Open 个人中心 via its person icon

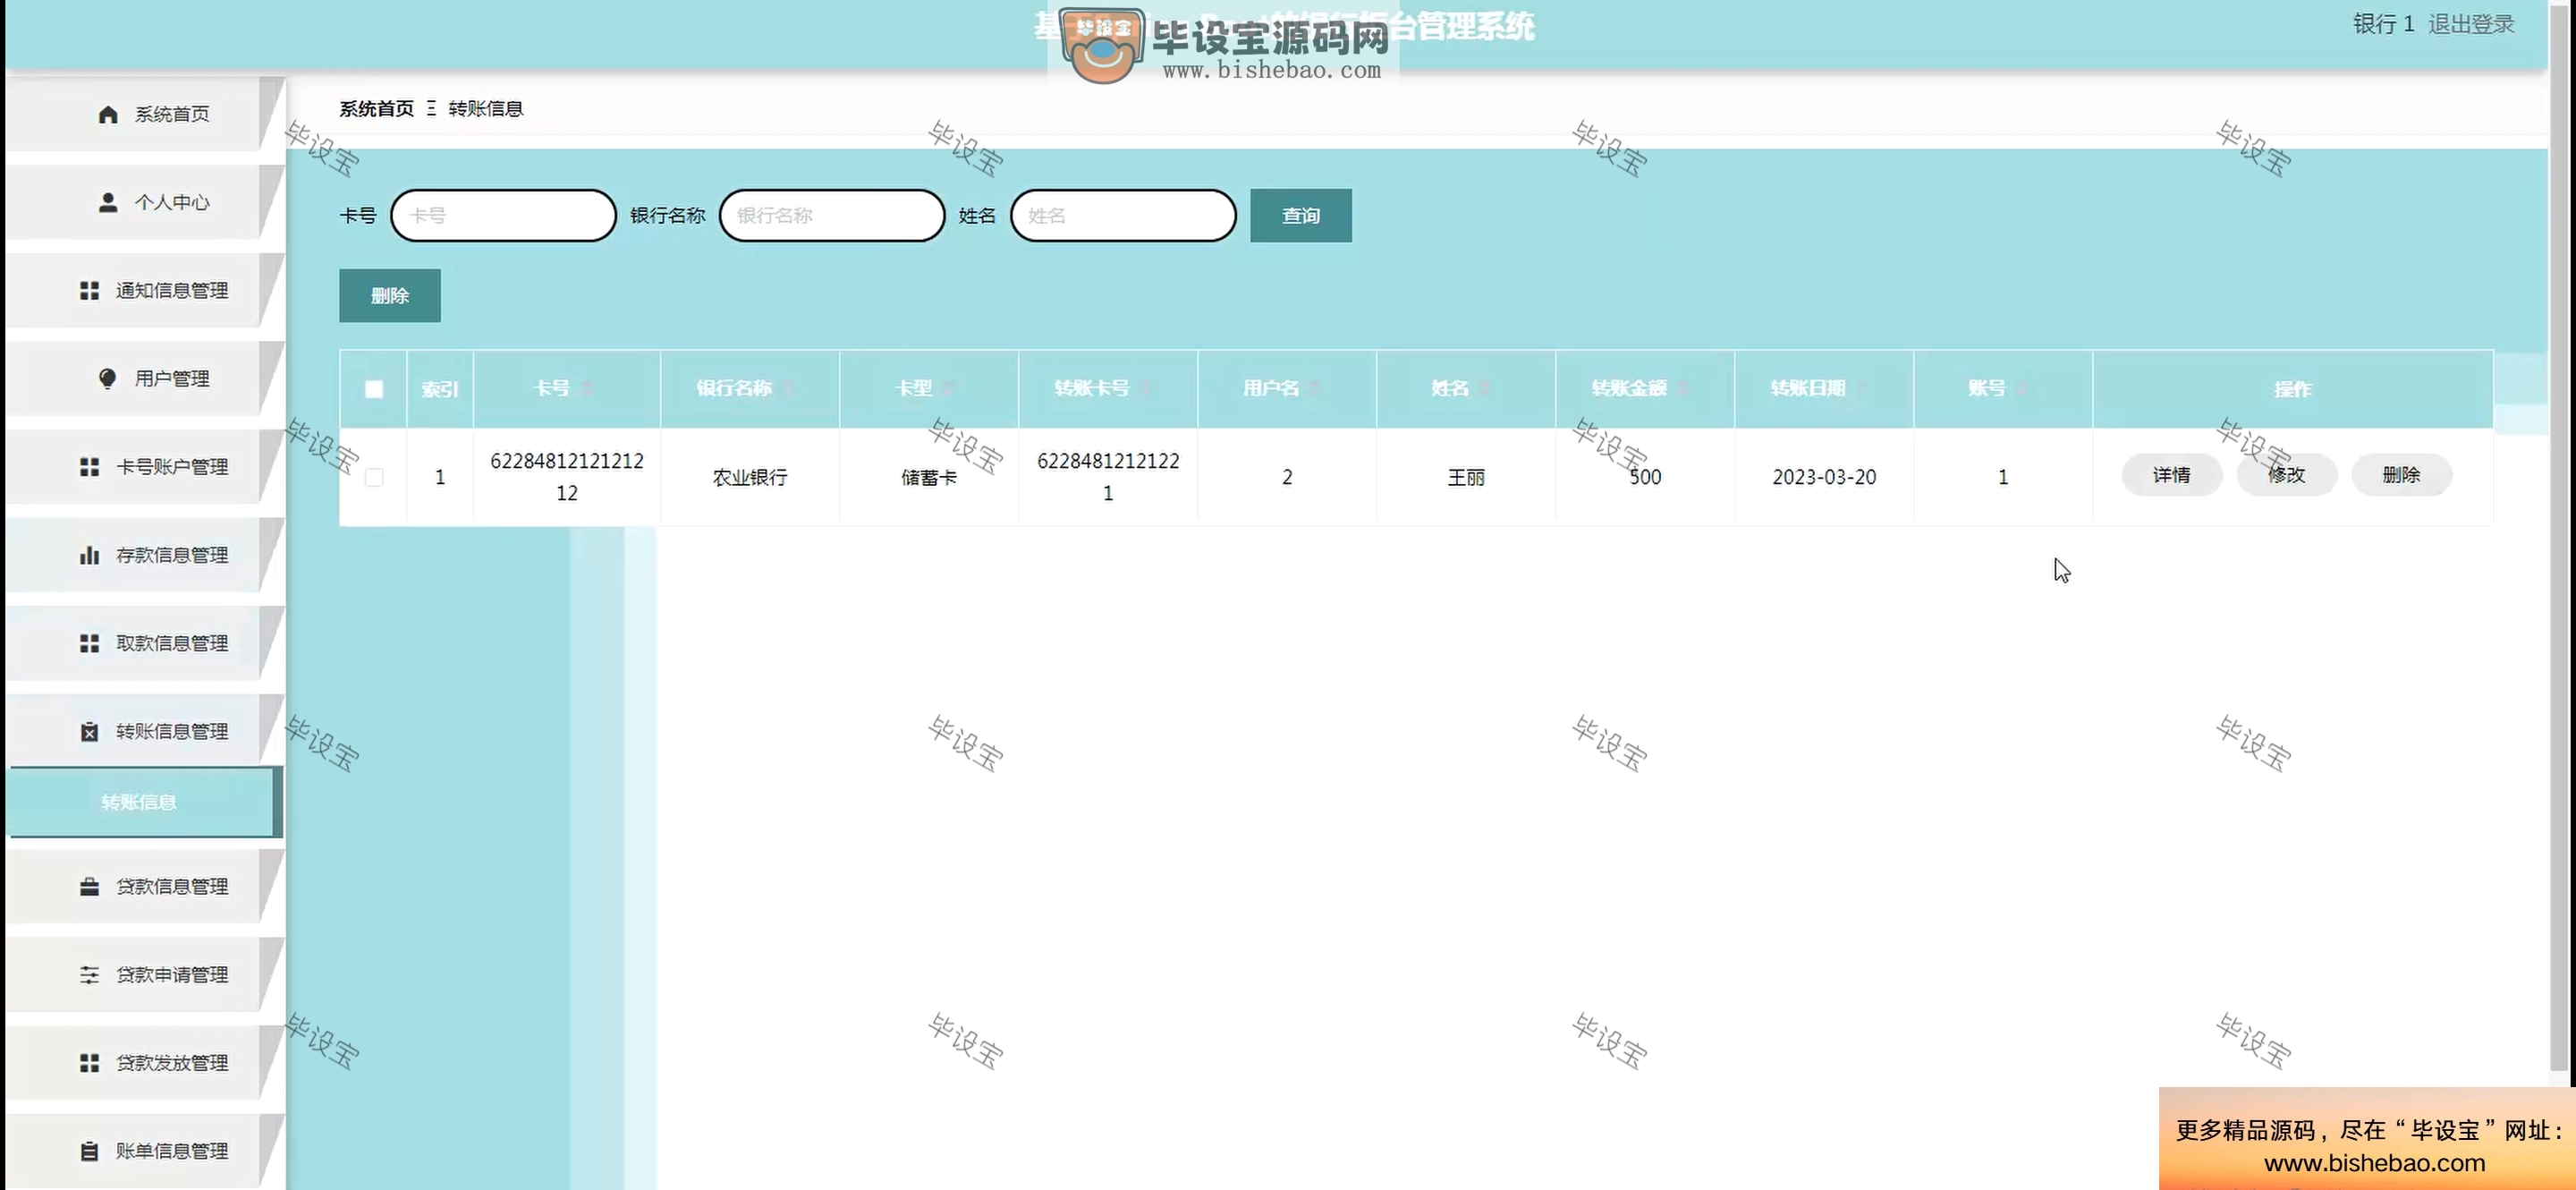coord(108,202)
